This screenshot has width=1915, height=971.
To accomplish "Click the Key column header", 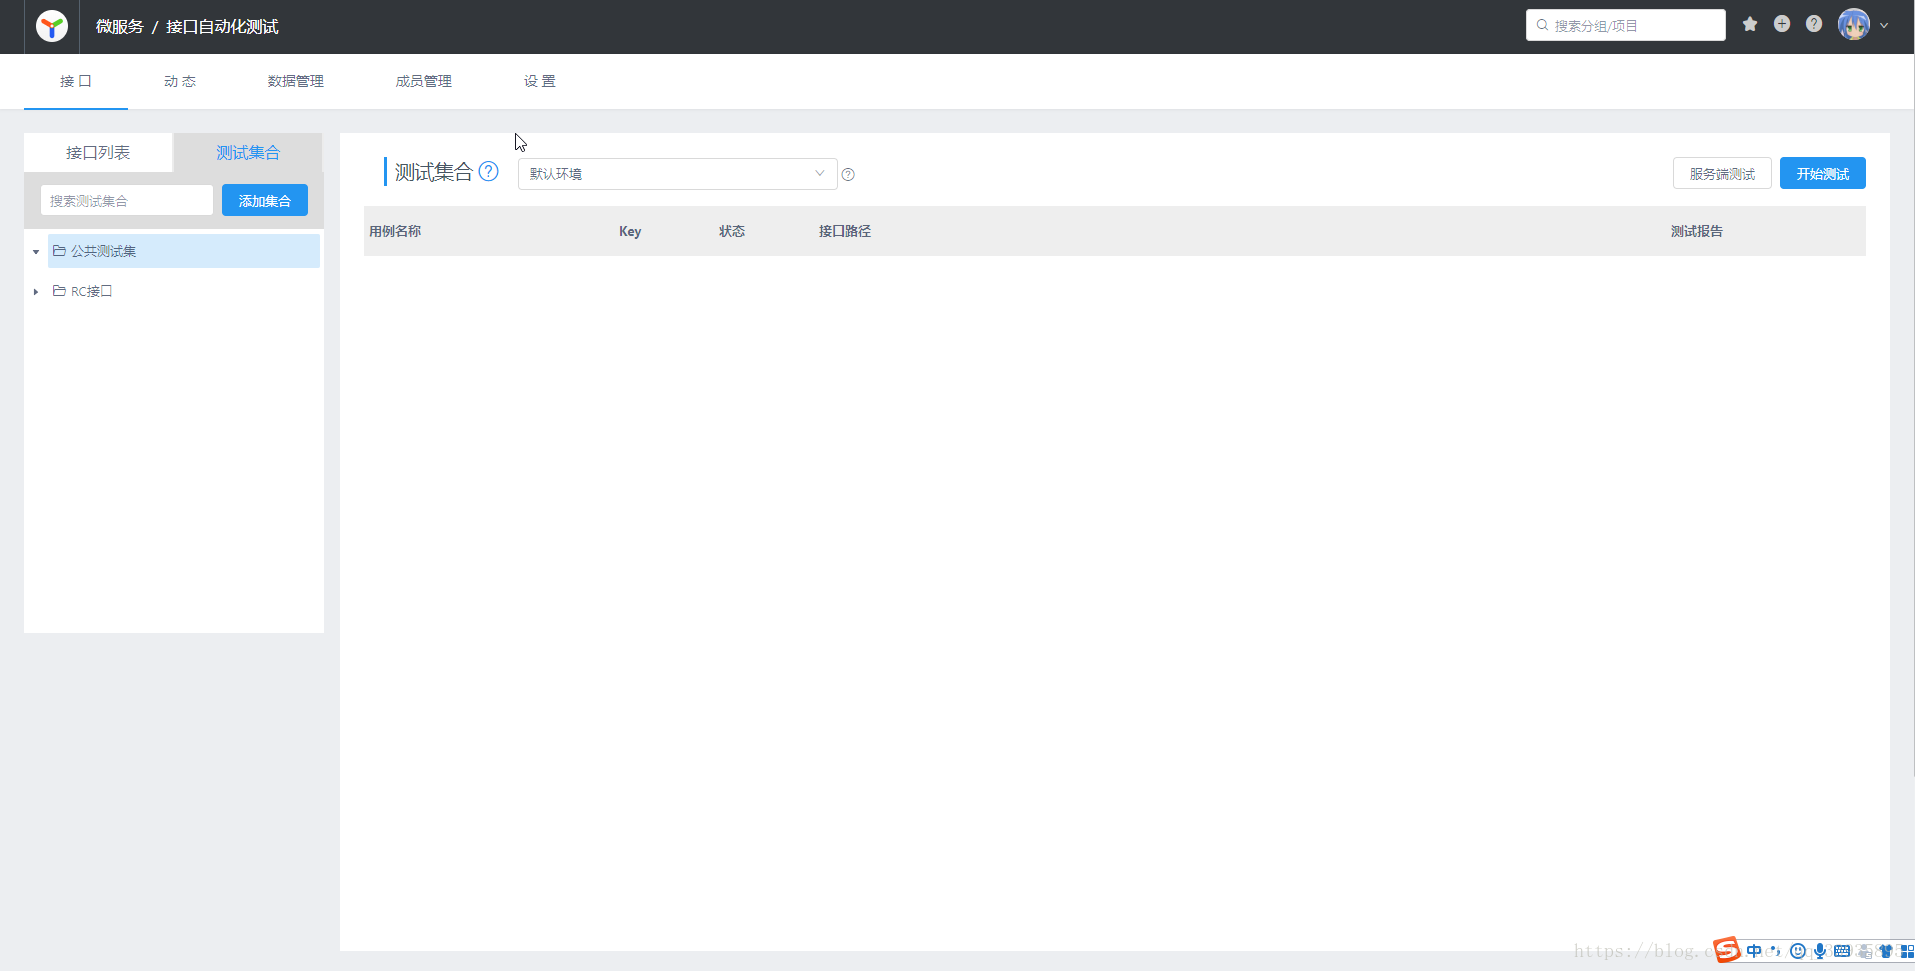I will [630, 231].
